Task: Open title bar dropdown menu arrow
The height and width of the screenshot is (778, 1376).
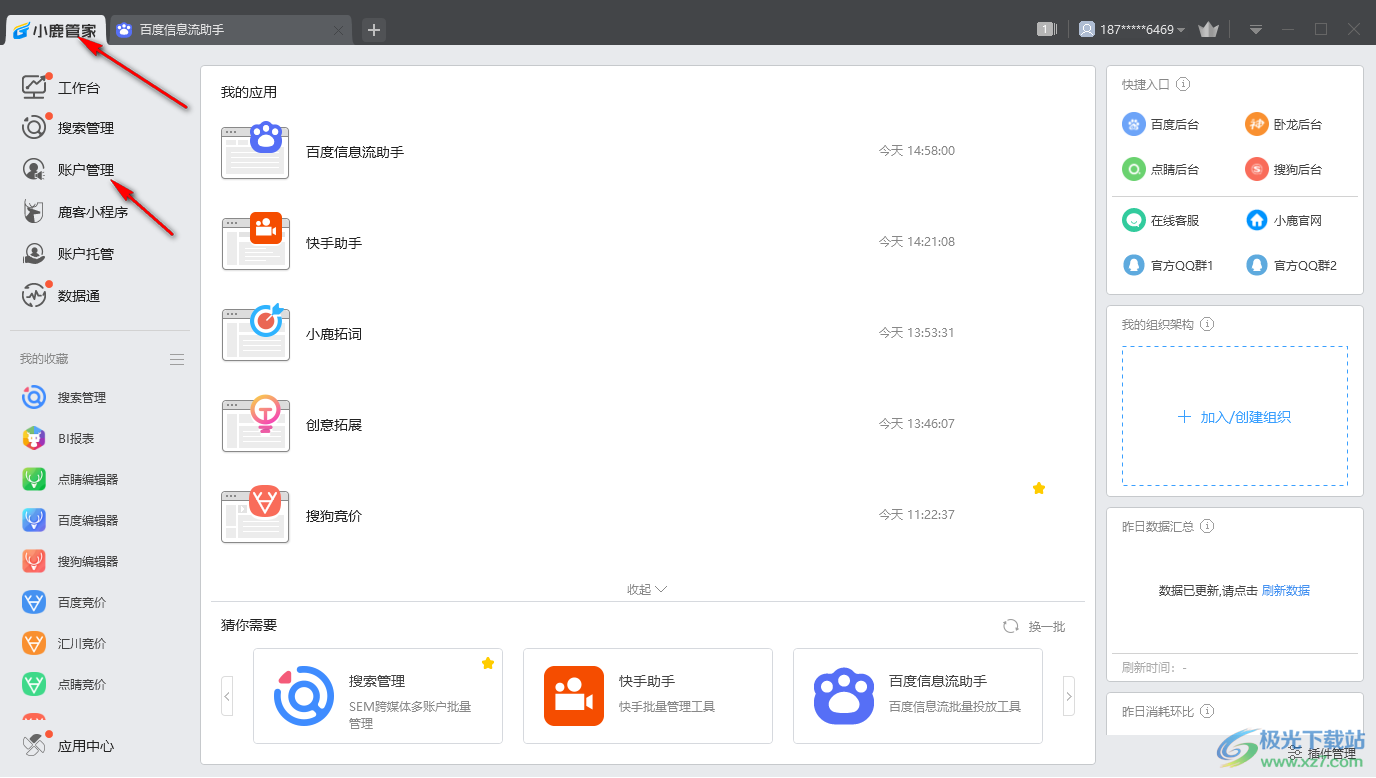Action: click(1256, 30)
